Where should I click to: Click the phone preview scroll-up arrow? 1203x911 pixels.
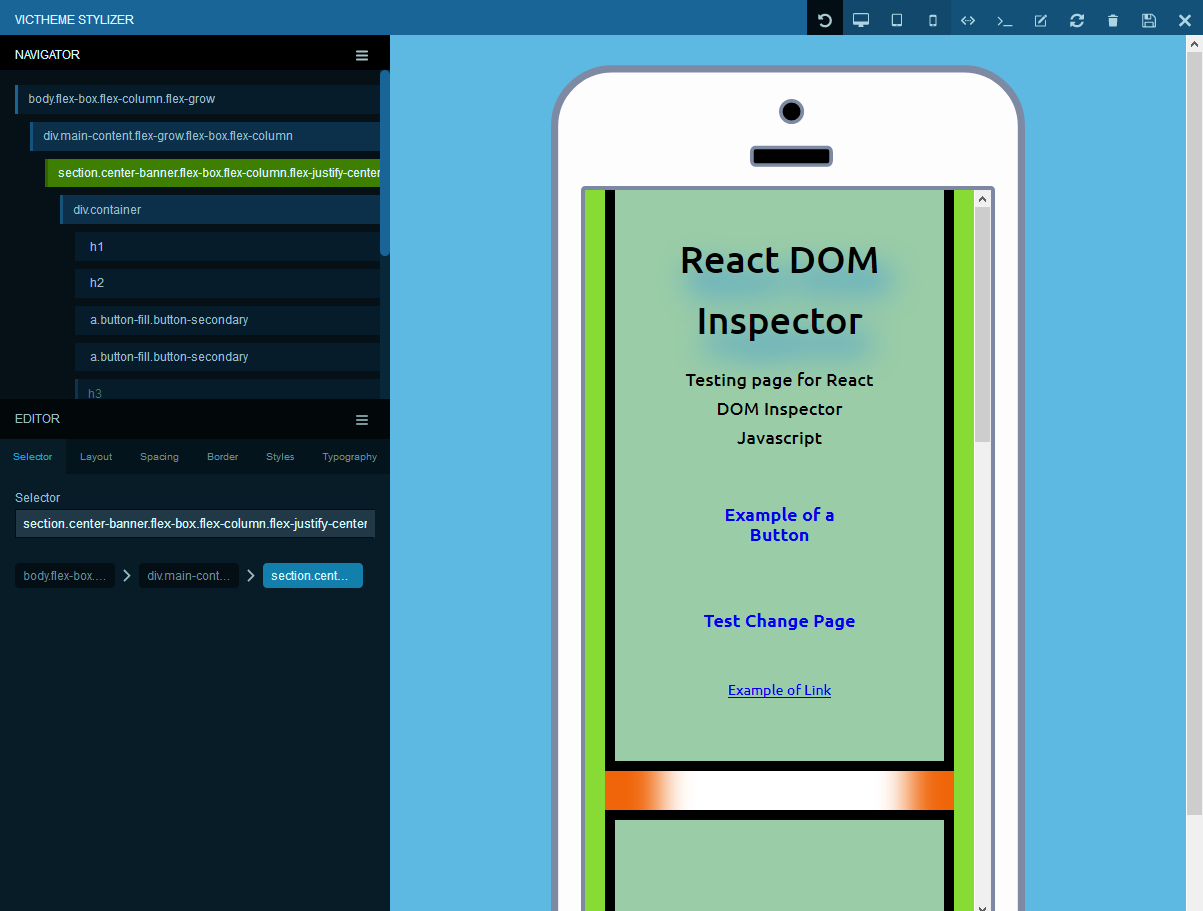(x=982, y=198)
